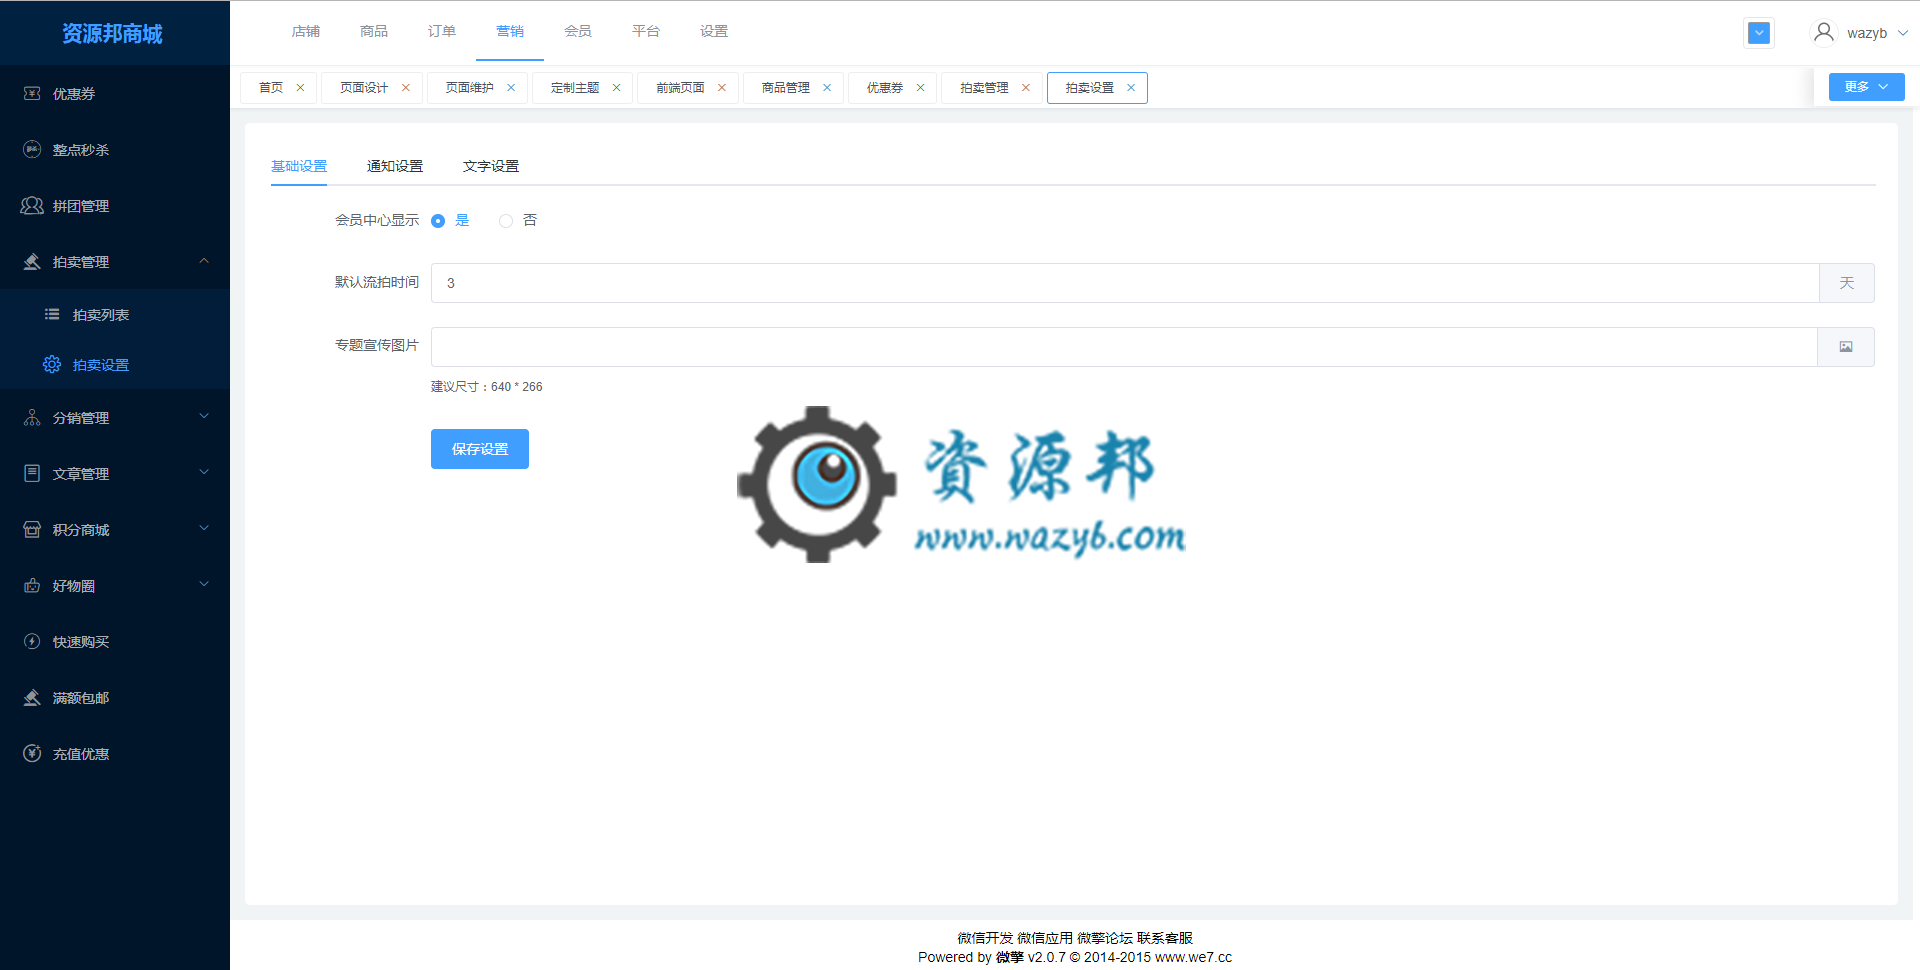Expand the 积分商城 menu chevron

tap(204, 529)
